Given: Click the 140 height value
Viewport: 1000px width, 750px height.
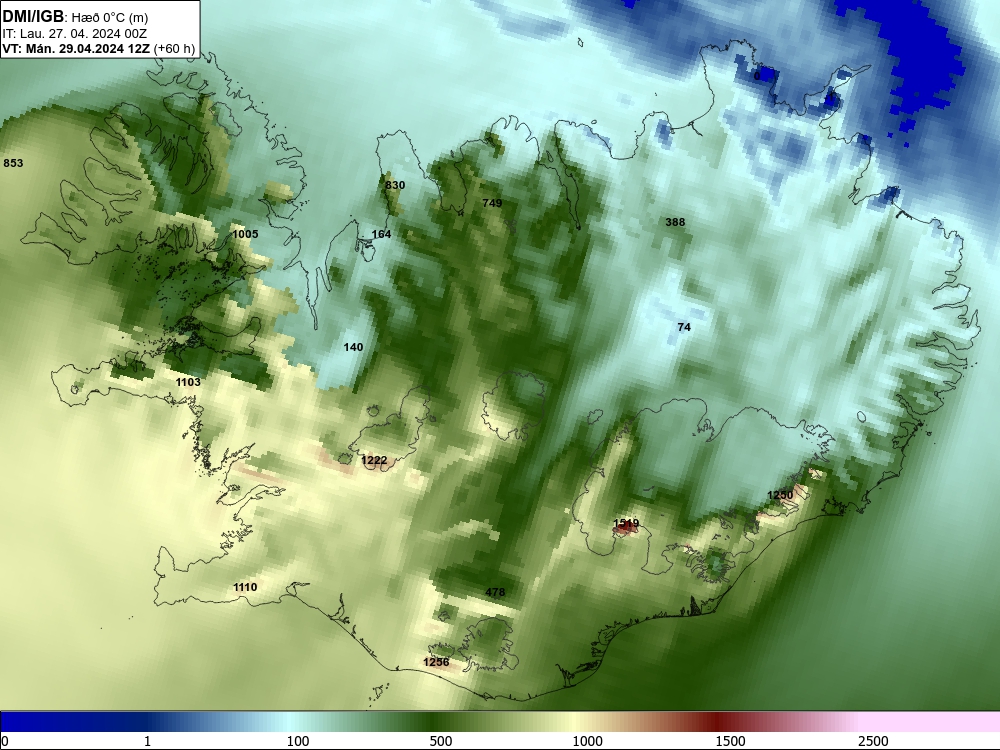Looking at the screenshot, I should tap(353, 347).
